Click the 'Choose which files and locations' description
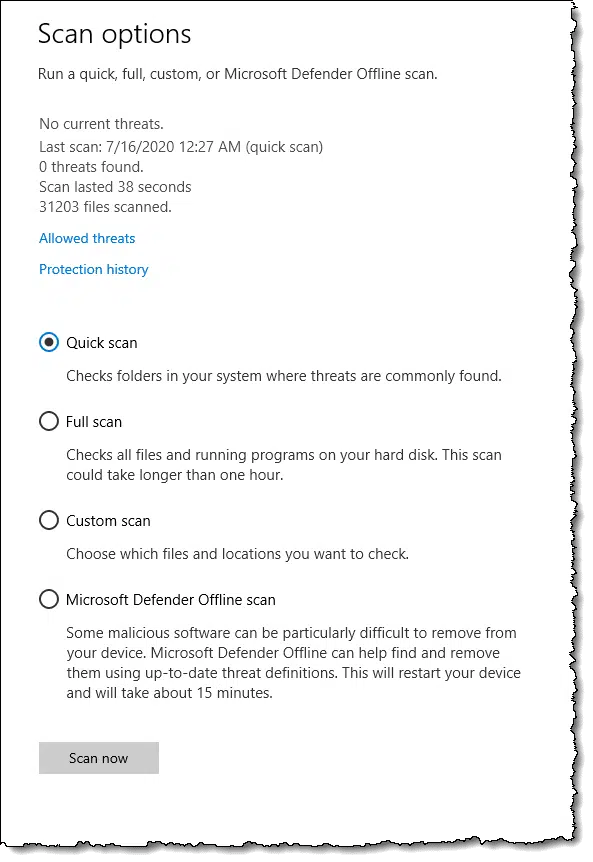The image size is (593, 862). tap(237, 554)
